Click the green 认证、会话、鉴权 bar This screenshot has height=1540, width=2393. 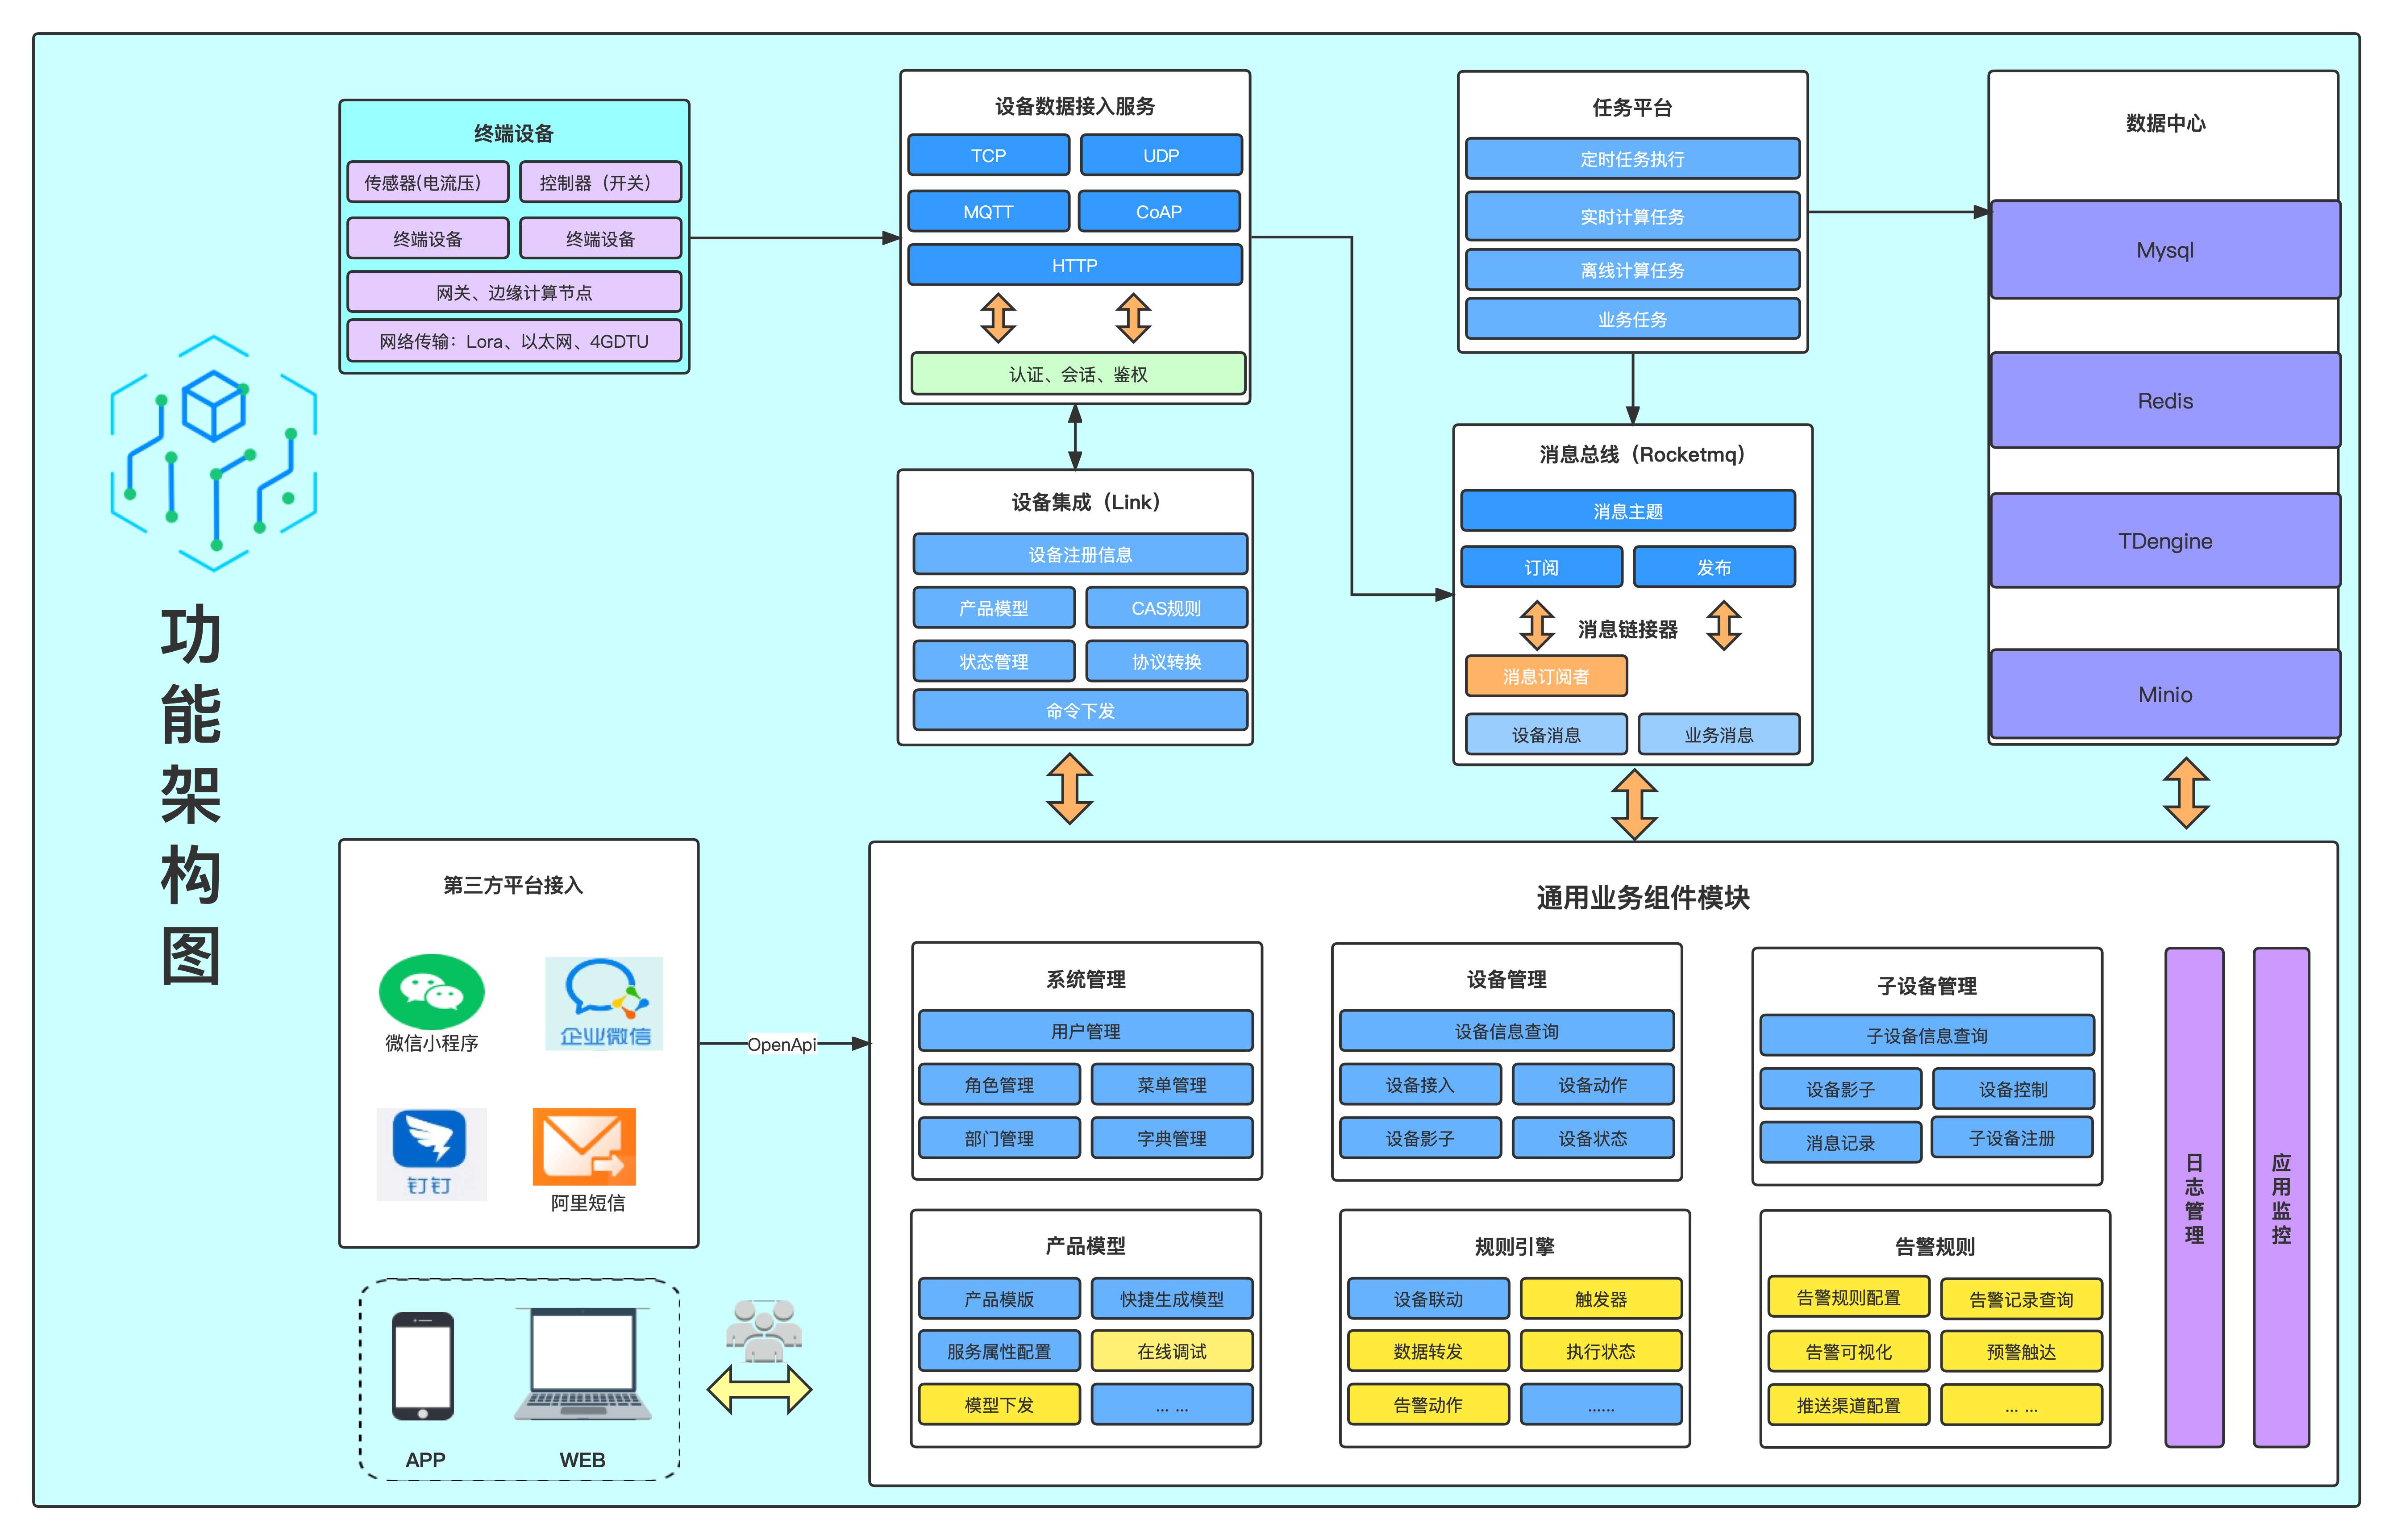(1077, 374)
